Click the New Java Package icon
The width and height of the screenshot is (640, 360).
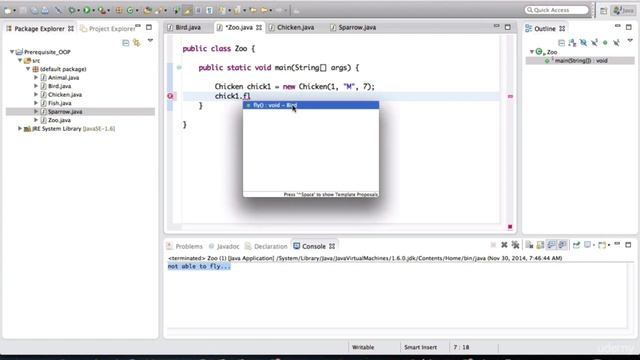118,10
